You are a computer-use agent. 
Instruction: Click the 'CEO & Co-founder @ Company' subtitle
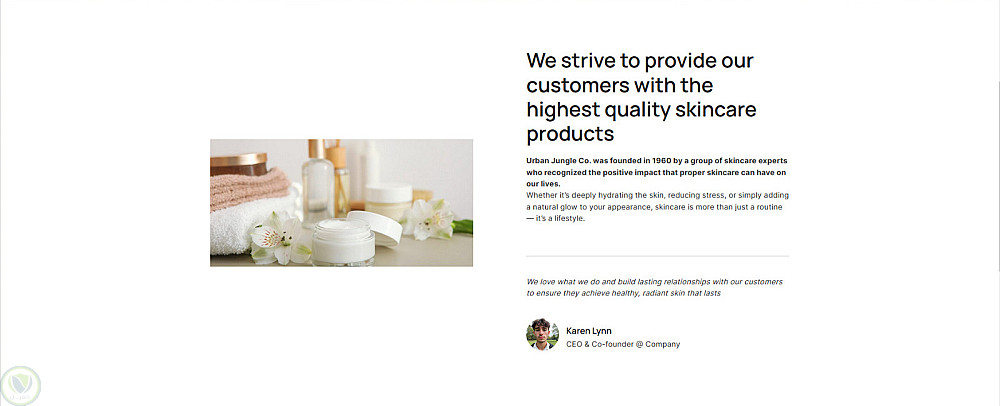click(x=622, y=344)
